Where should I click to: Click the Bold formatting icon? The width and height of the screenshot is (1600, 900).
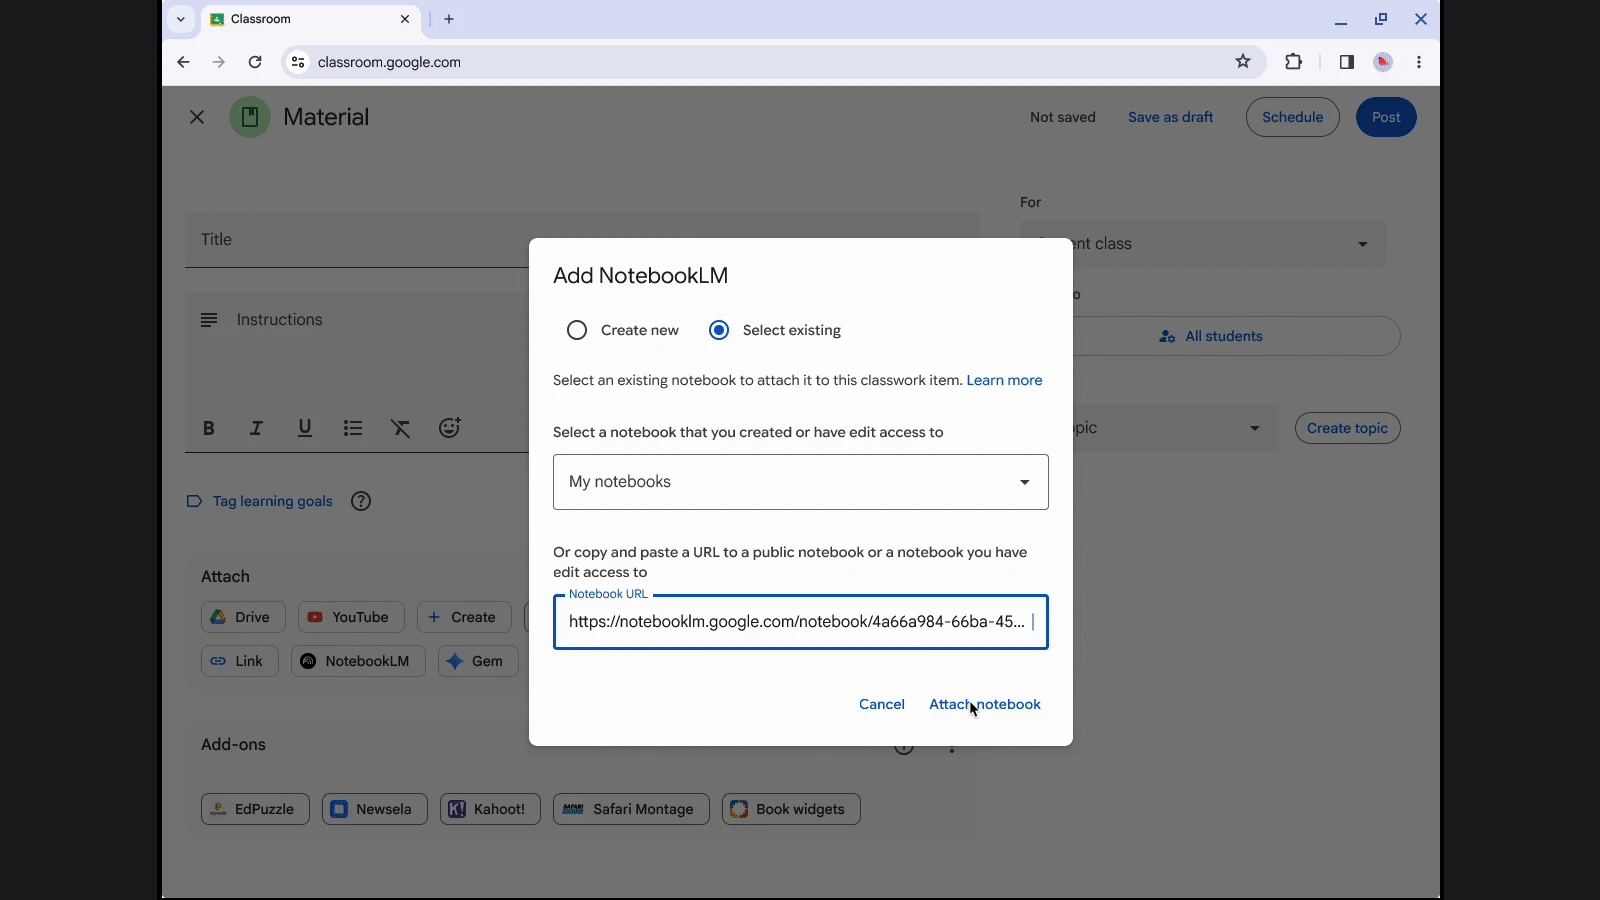[209, 428]
